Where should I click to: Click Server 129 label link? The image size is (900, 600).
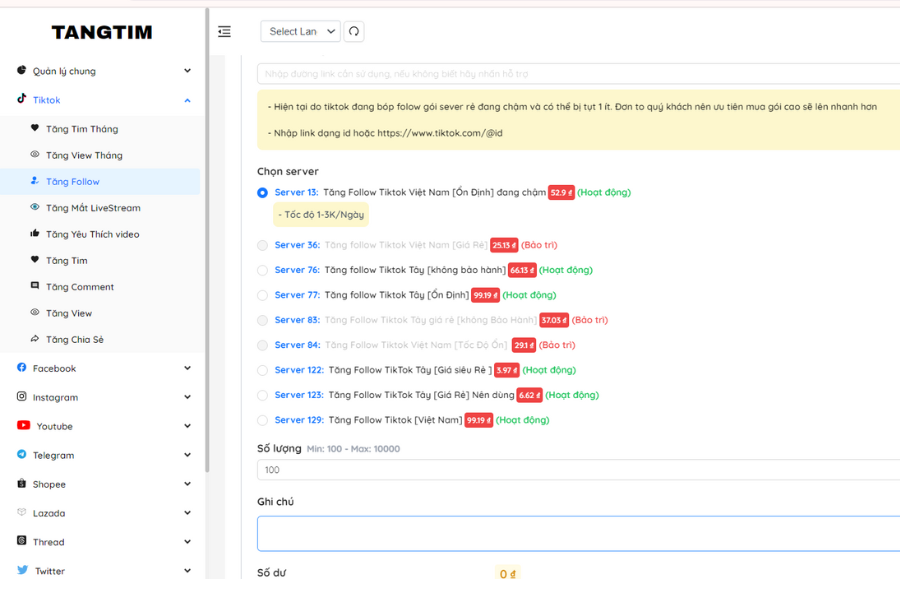299,420
